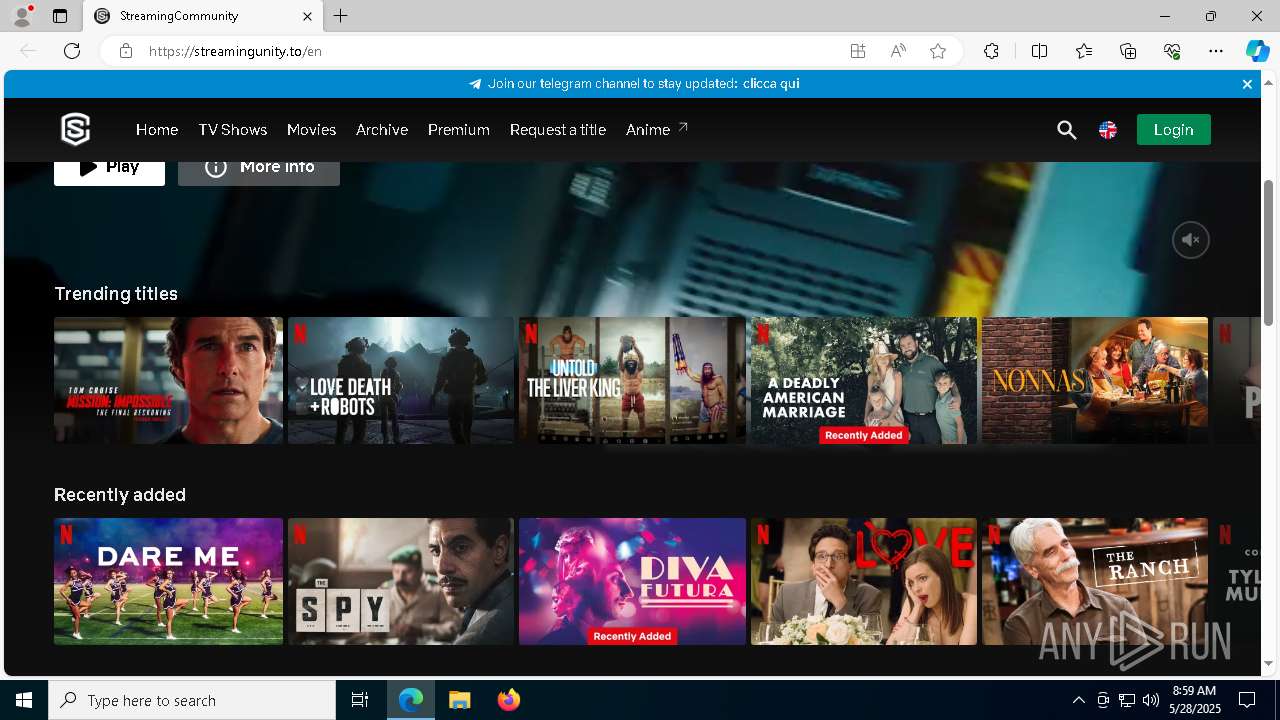
Task: Select the StreamingCommunity browser tab
Action: coord(203,16)
